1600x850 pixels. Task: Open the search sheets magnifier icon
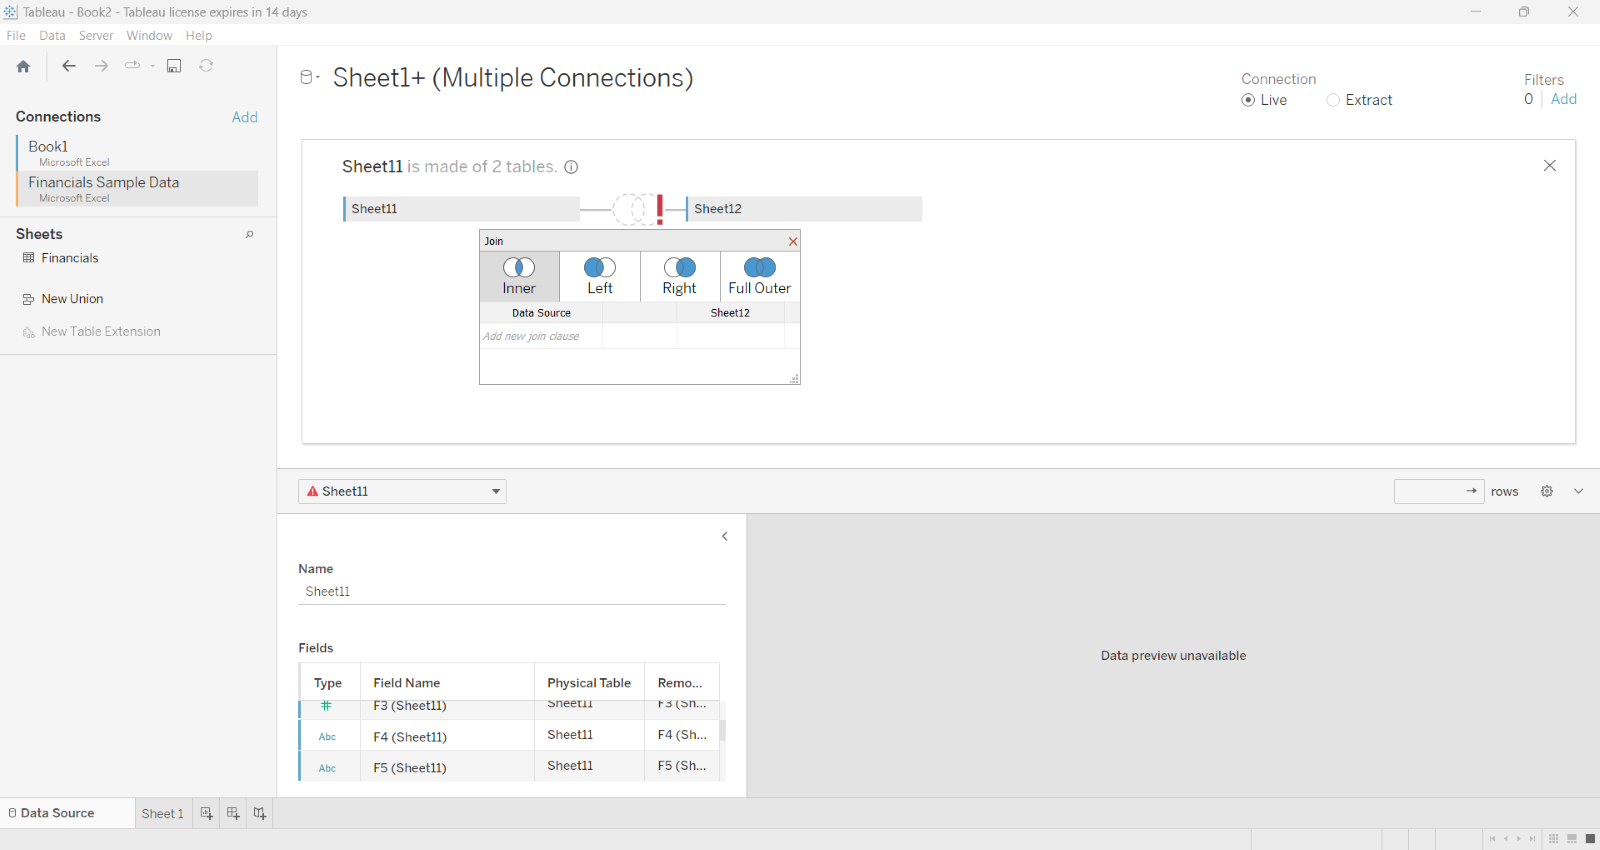(x=249, y=234)
